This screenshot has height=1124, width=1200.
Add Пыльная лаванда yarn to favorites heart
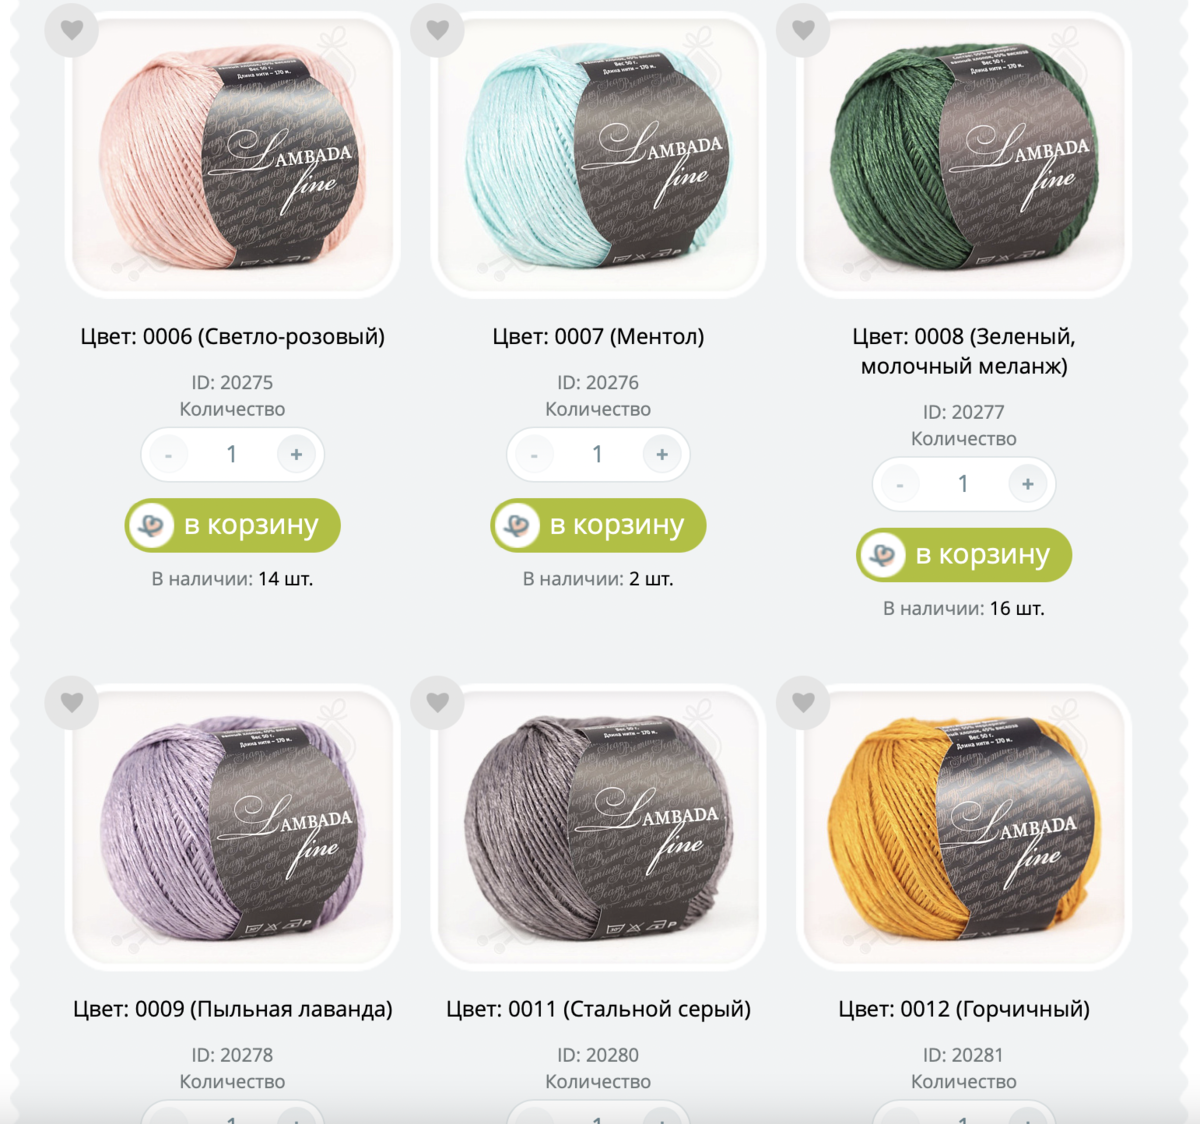(x=72, y=702)
